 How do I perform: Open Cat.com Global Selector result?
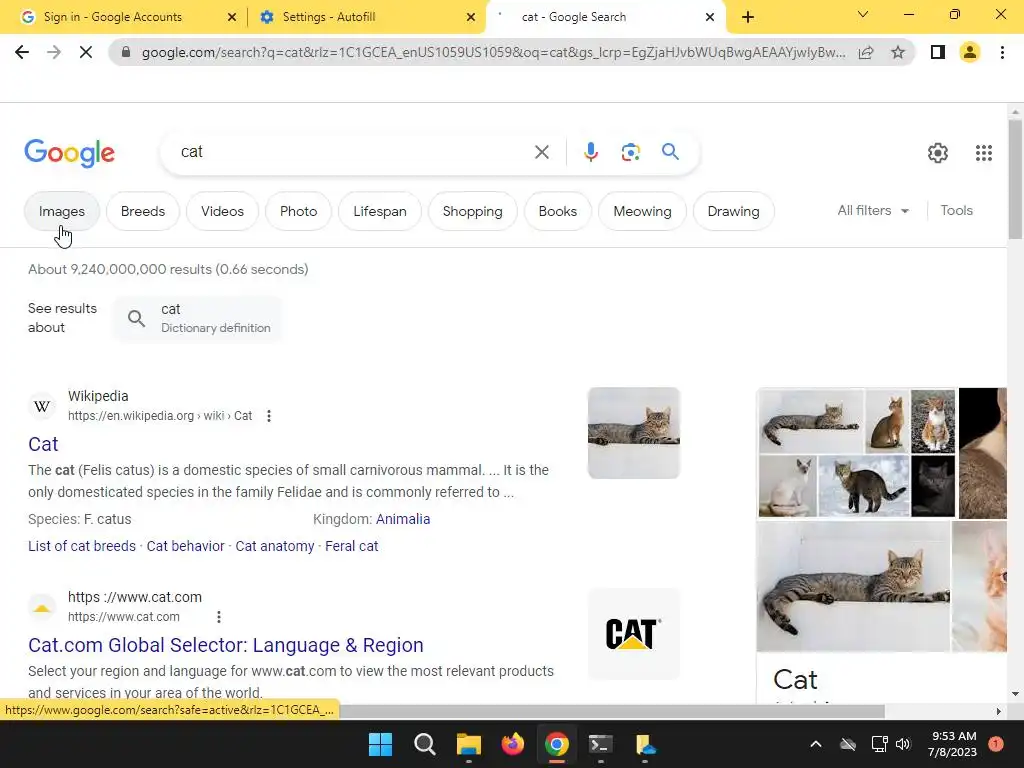point(226,645)
